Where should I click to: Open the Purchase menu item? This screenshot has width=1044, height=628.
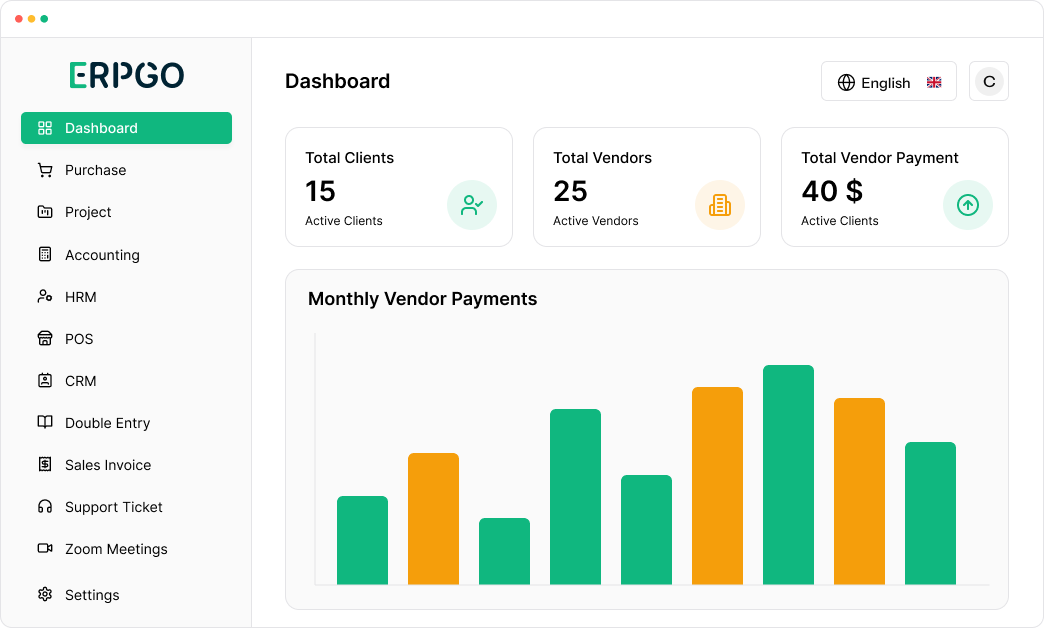click(127, 170)
